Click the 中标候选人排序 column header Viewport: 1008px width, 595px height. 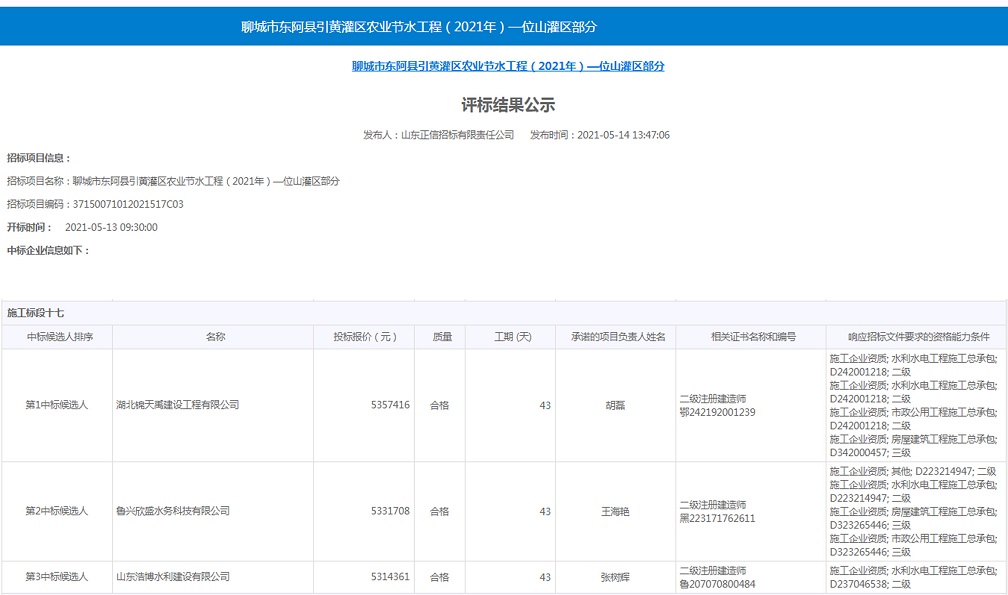tap(57, 337)
